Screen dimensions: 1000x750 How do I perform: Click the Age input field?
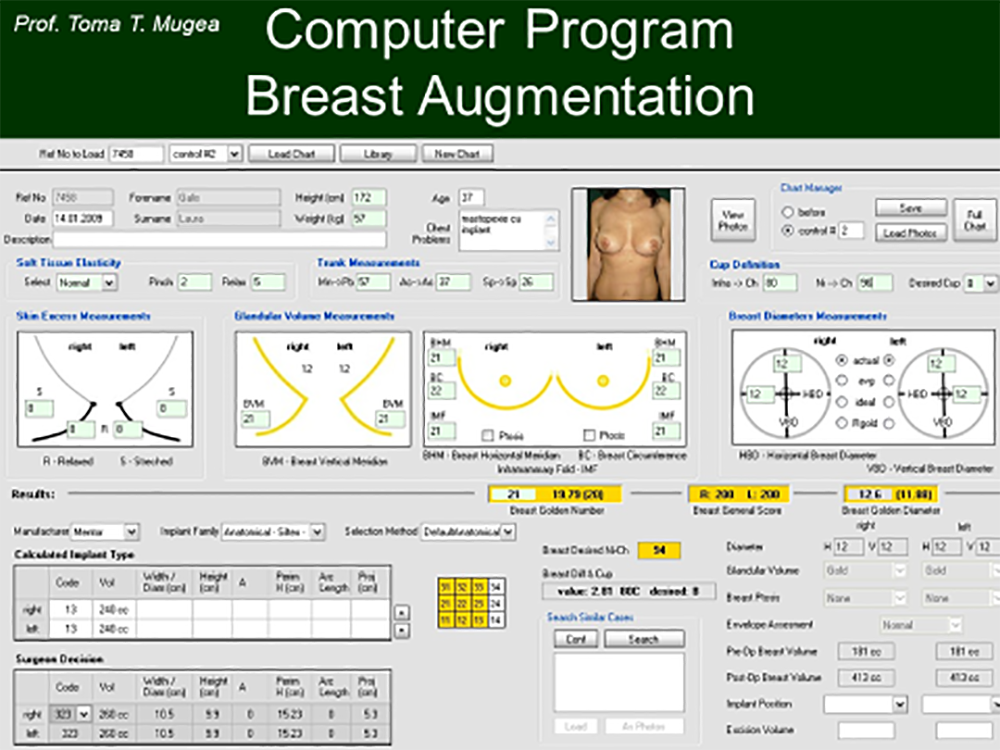click(470, 198)
